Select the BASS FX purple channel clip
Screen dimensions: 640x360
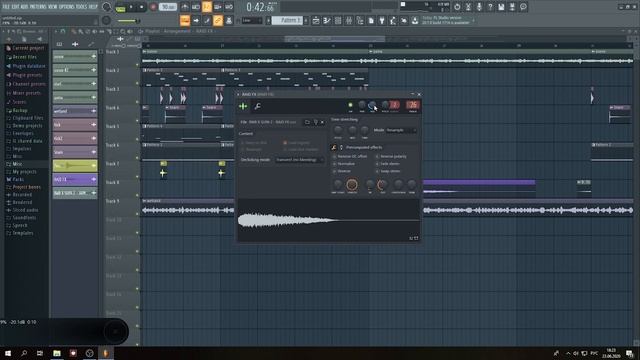coord(75,179)
